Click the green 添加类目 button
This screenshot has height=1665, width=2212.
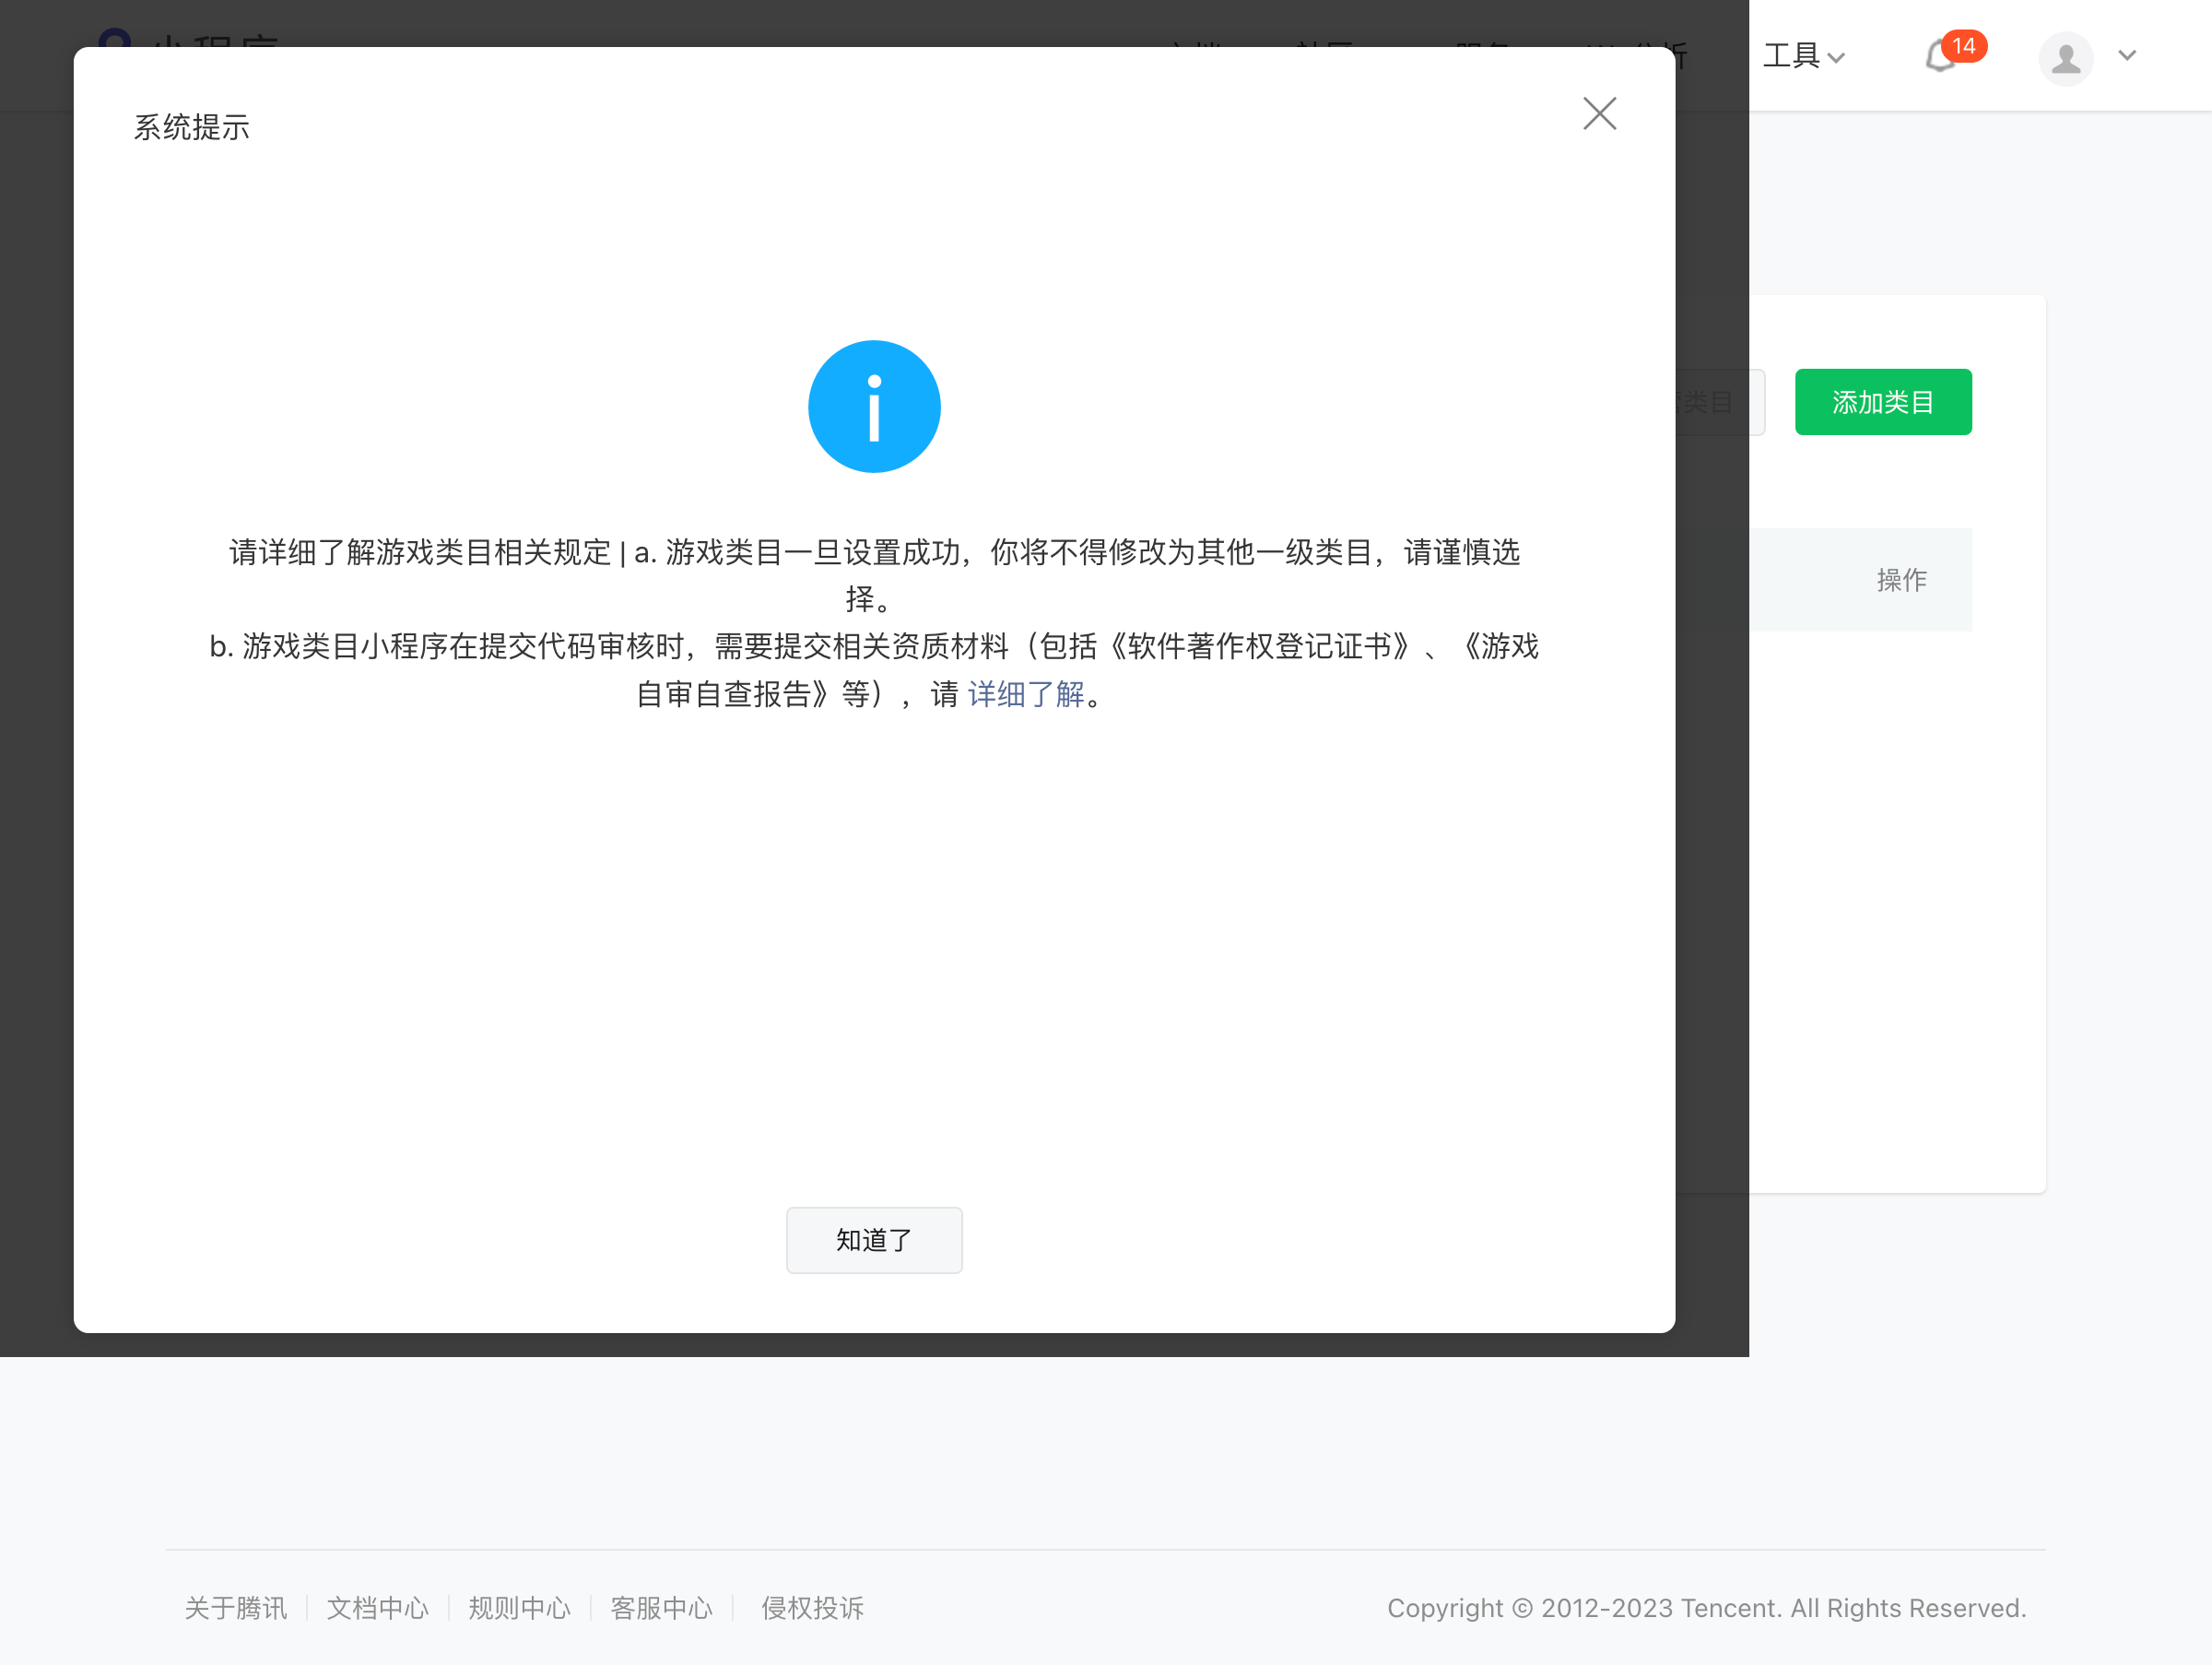[x=1882, y=402]
